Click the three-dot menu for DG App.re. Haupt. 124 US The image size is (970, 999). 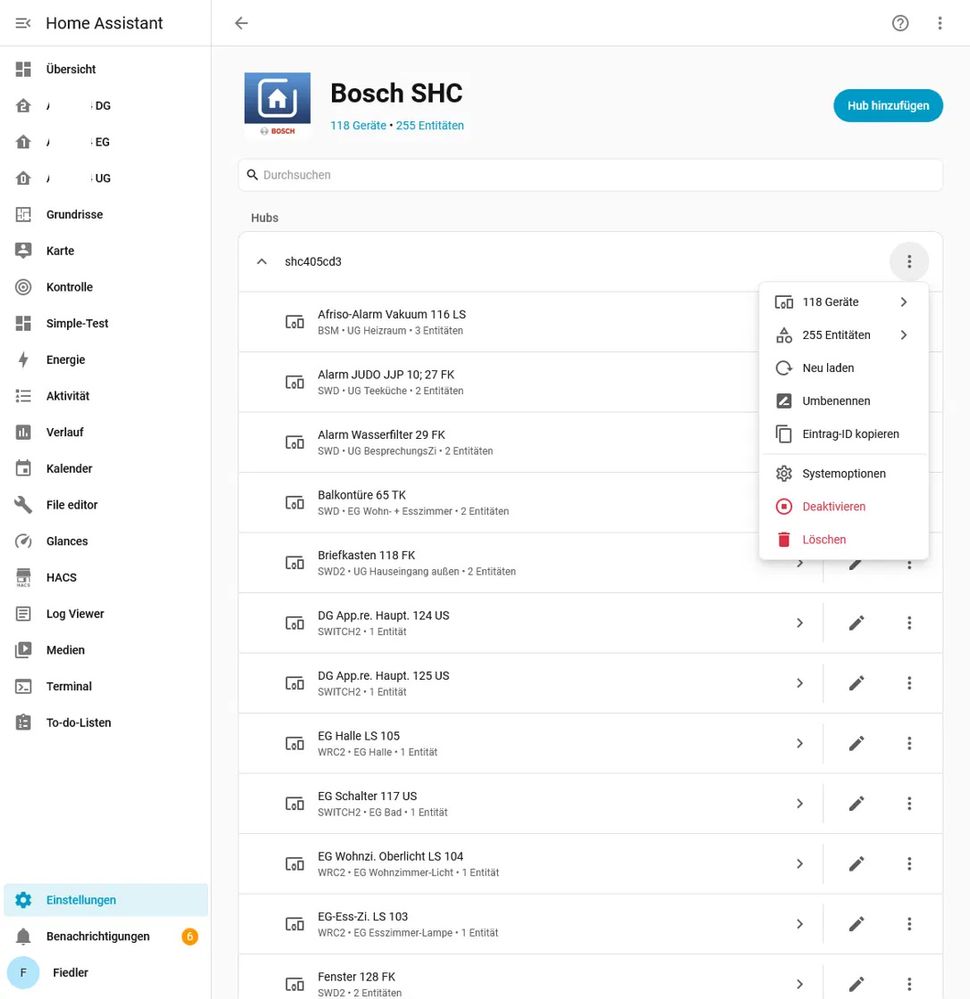pyautogui.click(x=909, y=623)
